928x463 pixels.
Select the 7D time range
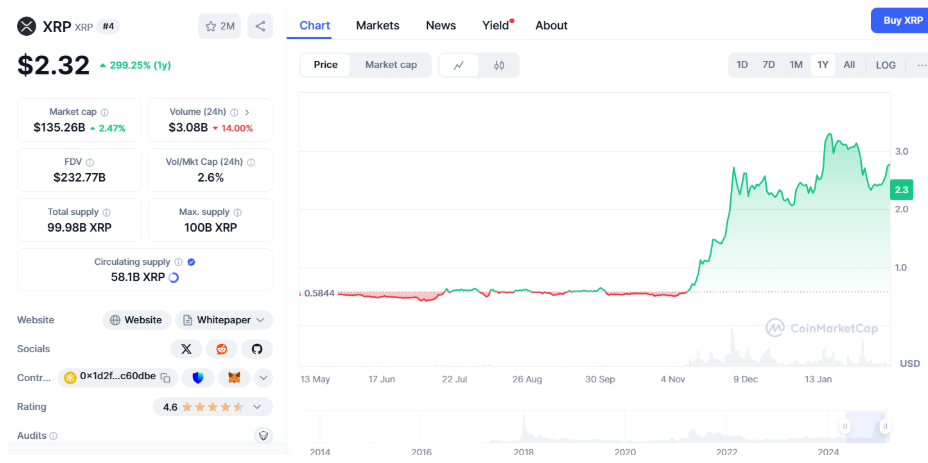click(x=768, y=65)
